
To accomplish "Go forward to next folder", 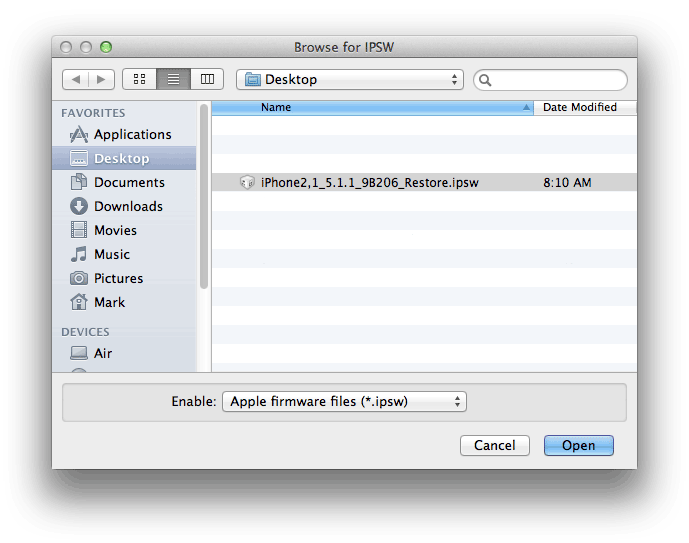I will click(101, 79).
